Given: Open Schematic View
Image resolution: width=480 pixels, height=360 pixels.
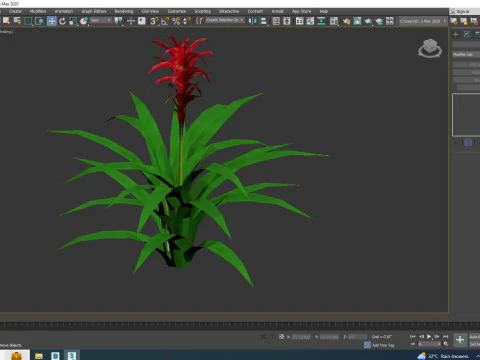Looking at the screenshot, I should click(x=321, y=21).
